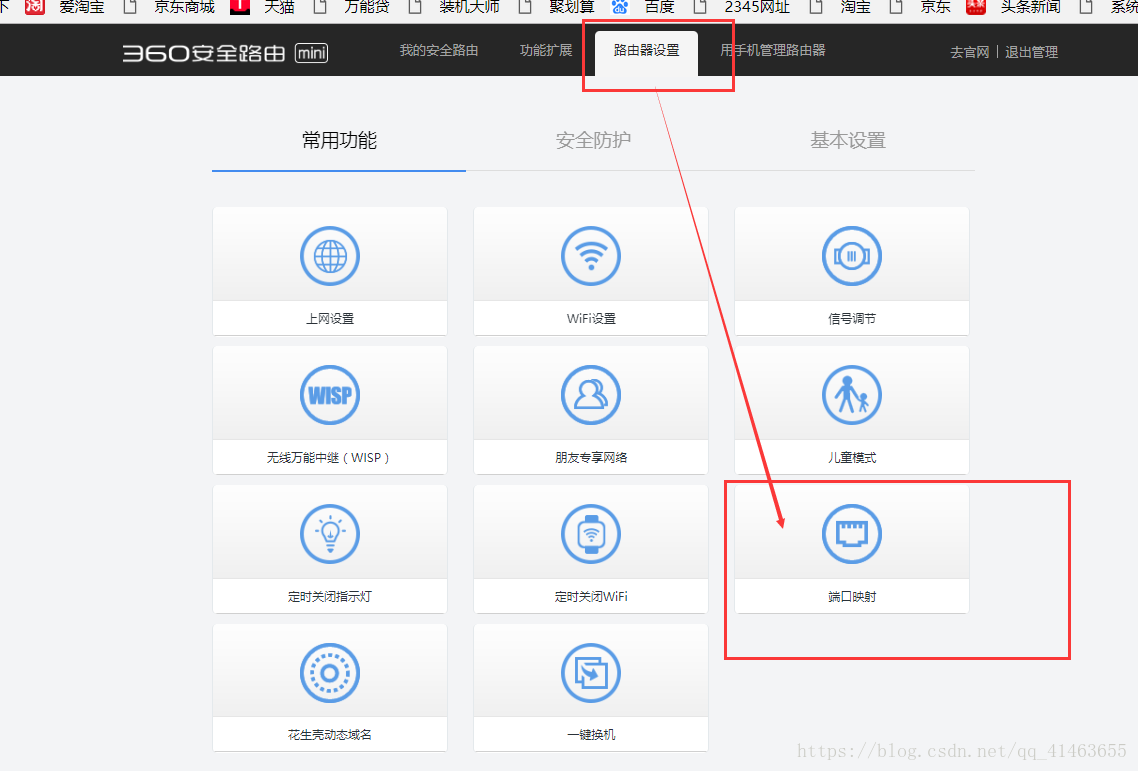Switch to 基本设置 section tab

[848, 140]
